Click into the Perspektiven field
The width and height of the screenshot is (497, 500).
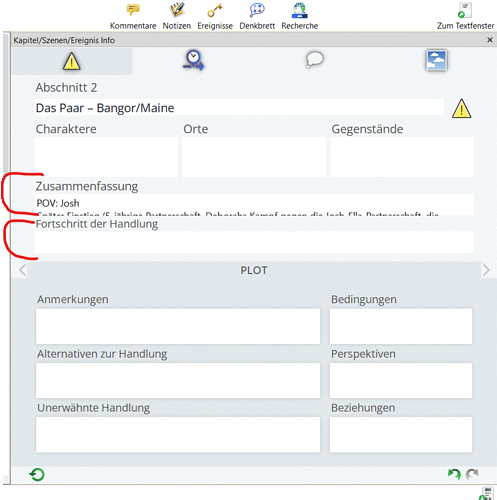click(401, 380)
